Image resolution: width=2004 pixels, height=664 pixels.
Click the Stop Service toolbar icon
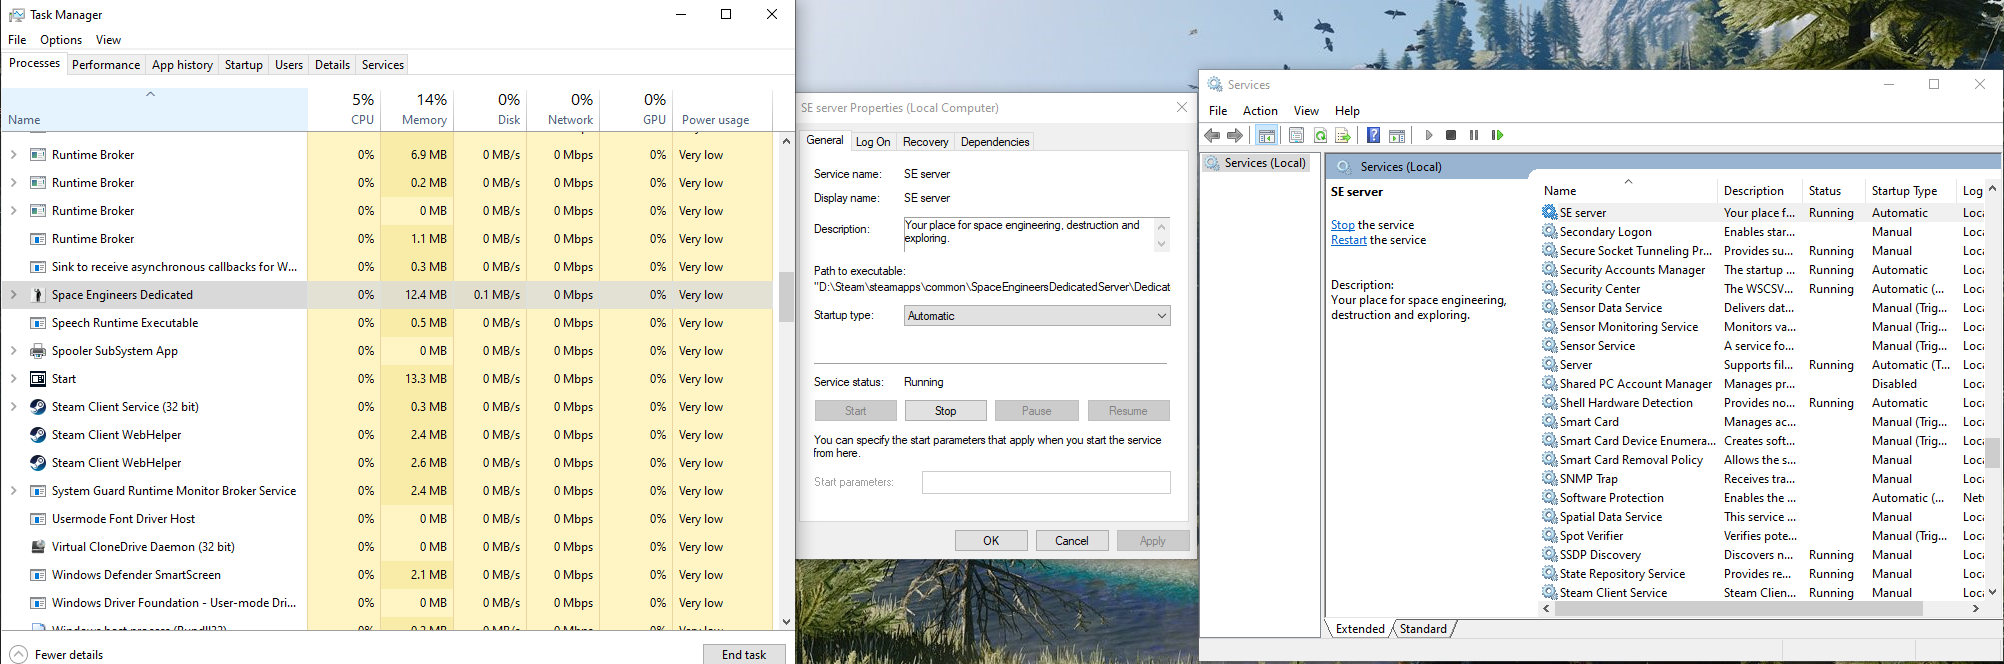tap(1451, 135)
